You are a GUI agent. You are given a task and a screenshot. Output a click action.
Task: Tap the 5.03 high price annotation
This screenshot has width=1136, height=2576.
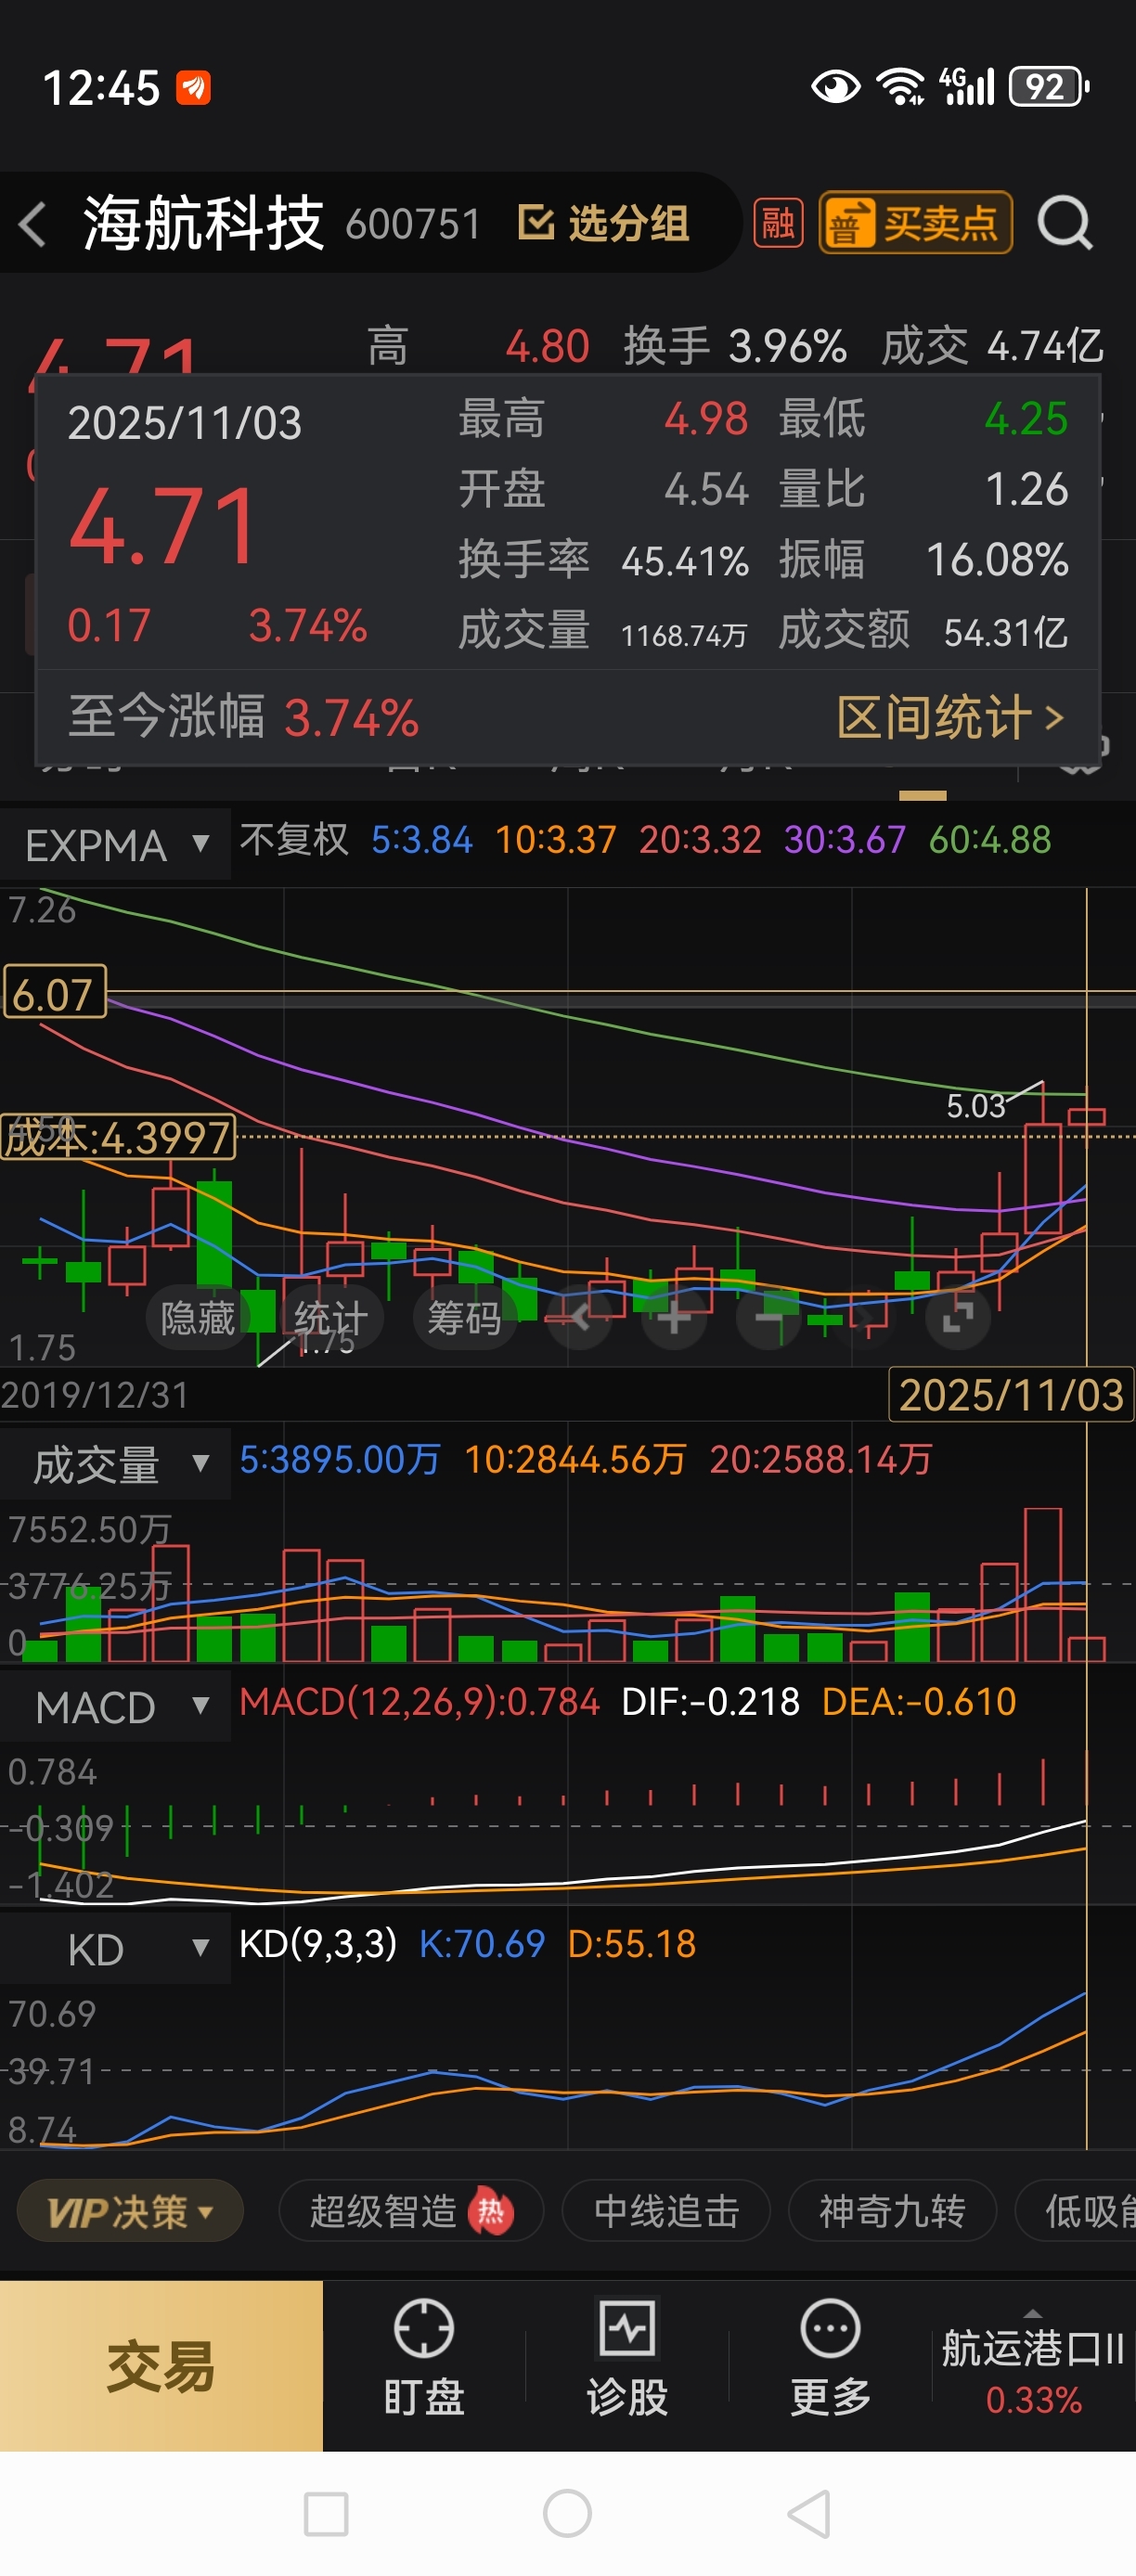coord(975,1106)
